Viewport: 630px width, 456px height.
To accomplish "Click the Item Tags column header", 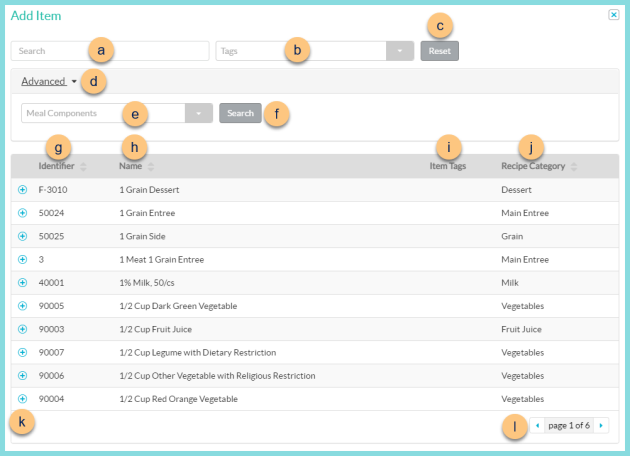I will [x=448, y=166].
